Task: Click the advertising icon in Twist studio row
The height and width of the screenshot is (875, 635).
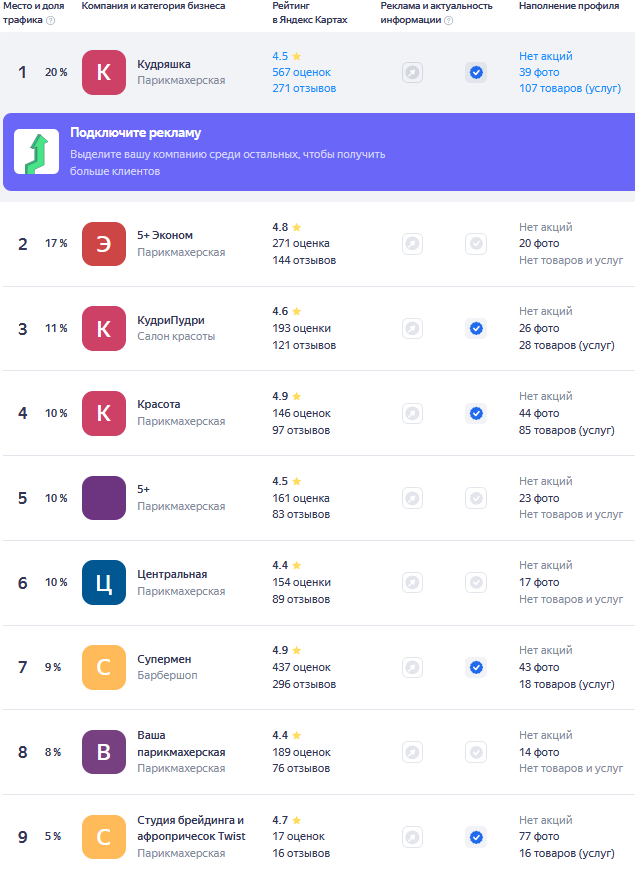Action: [x=412, y=837]
